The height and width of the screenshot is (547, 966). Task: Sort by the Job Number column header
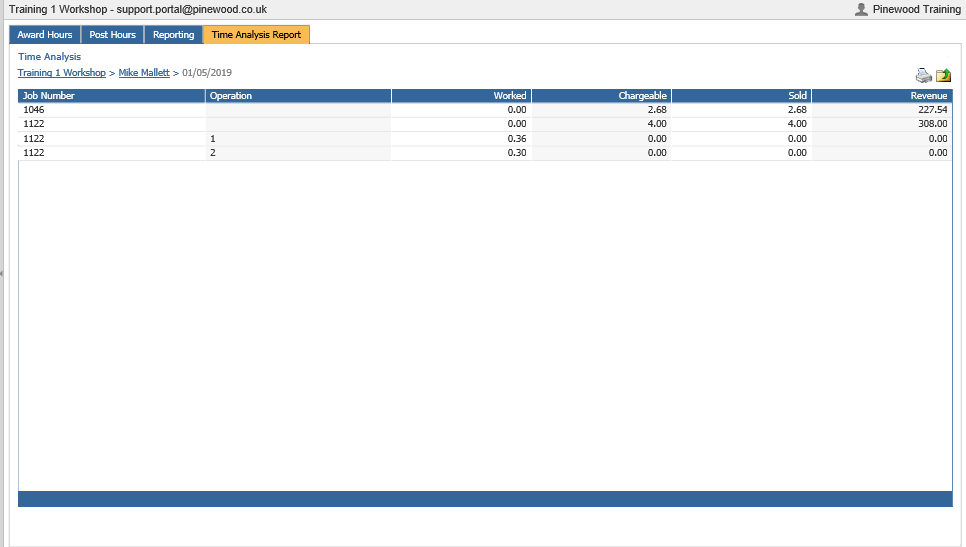coord(49,96)
